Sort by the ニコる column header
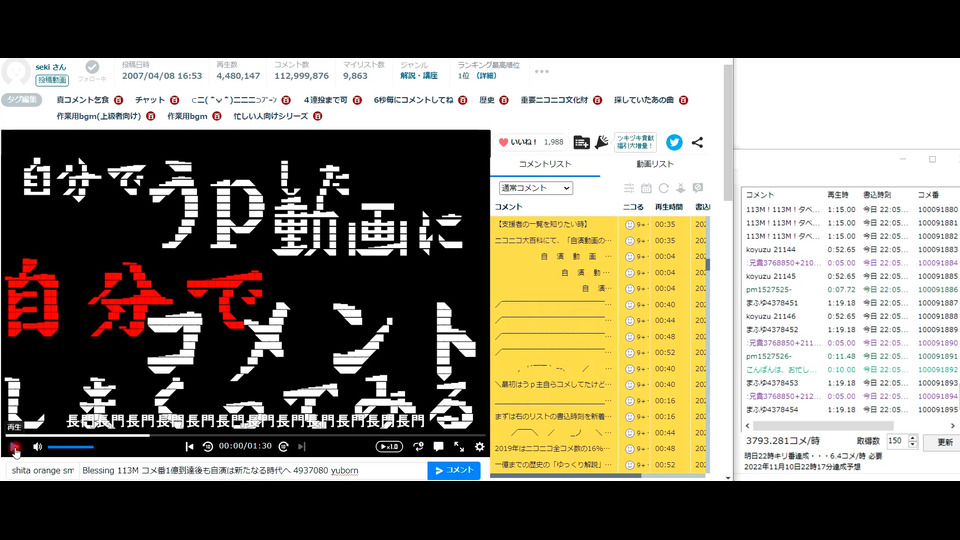The width and height of the screenshot is (960, 540). click(633, 207)
